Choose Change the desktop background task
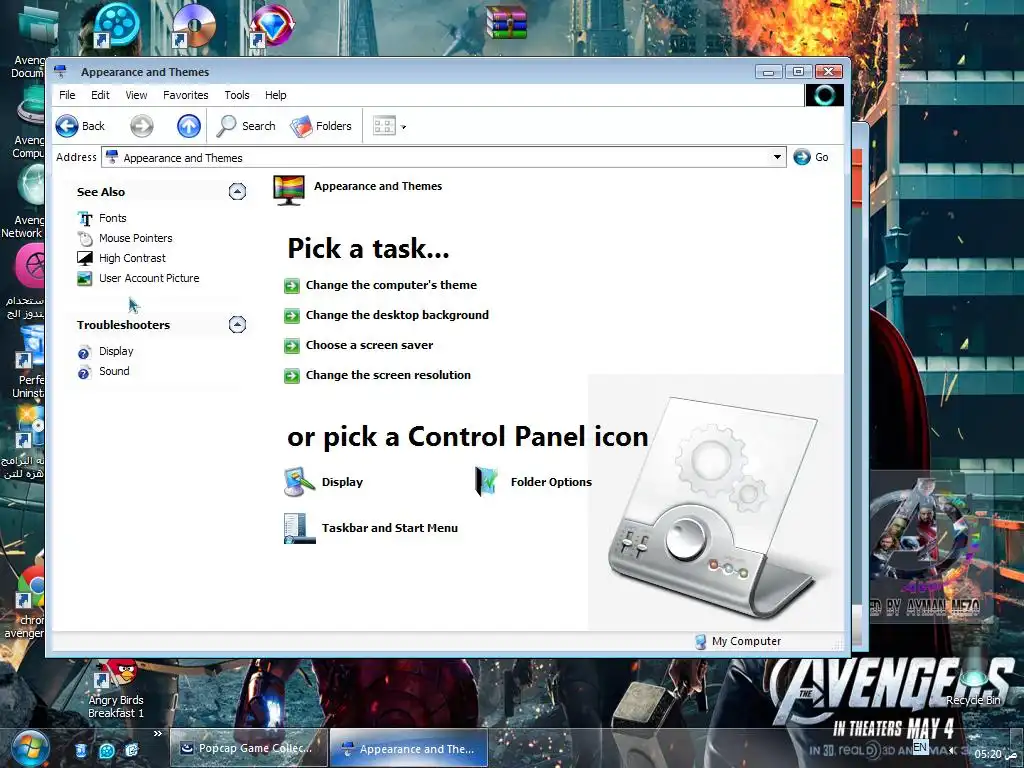The width and height of the screenshot is (1024, 768). (397, 315)
